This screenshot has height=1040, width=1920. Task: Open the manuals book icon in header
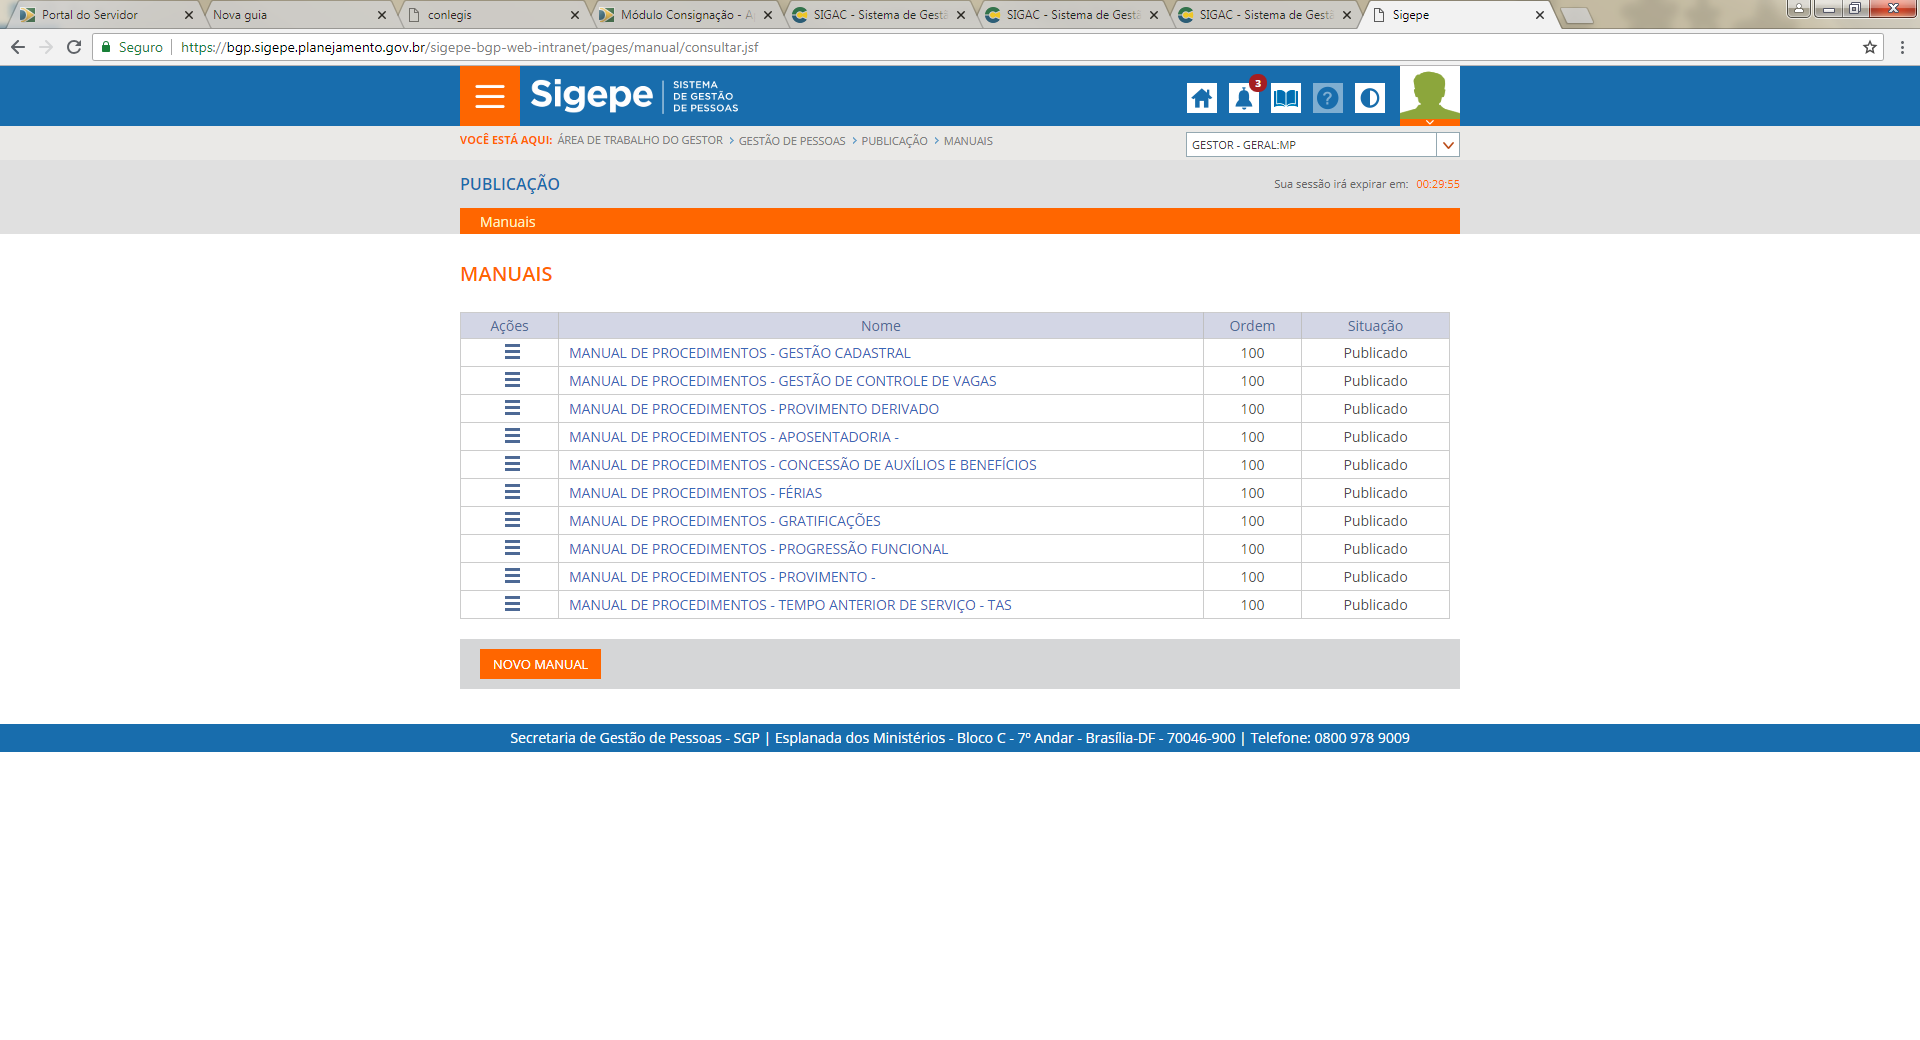click(x=1286, y=98)
